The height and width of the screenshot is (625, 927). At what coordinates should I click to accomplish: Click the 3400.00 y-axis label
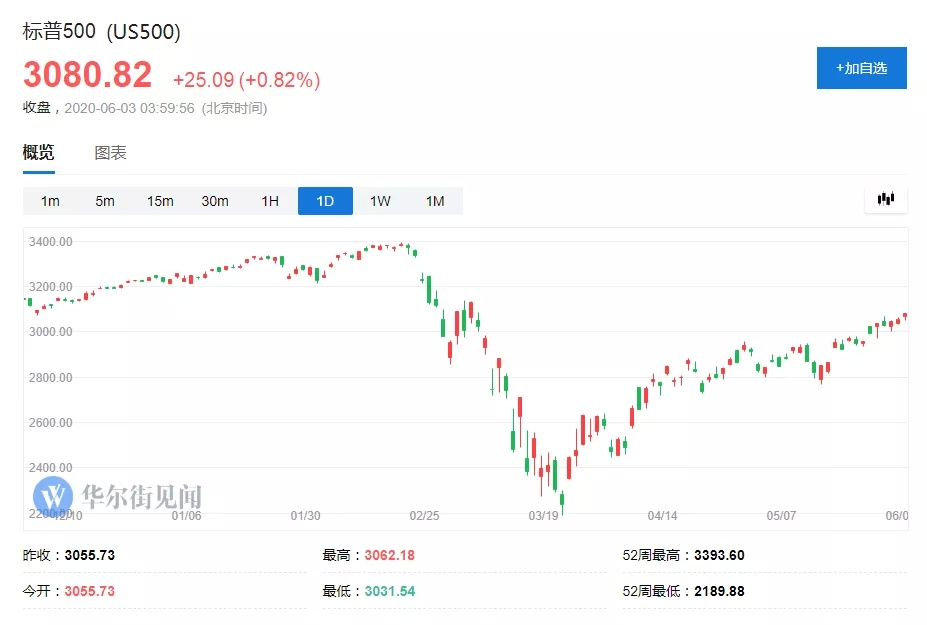[51, 242]
